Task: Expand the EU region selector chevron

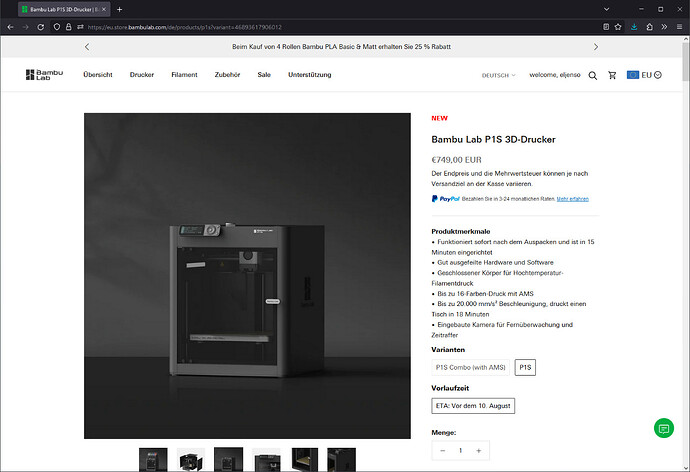Action: point(657,75)
